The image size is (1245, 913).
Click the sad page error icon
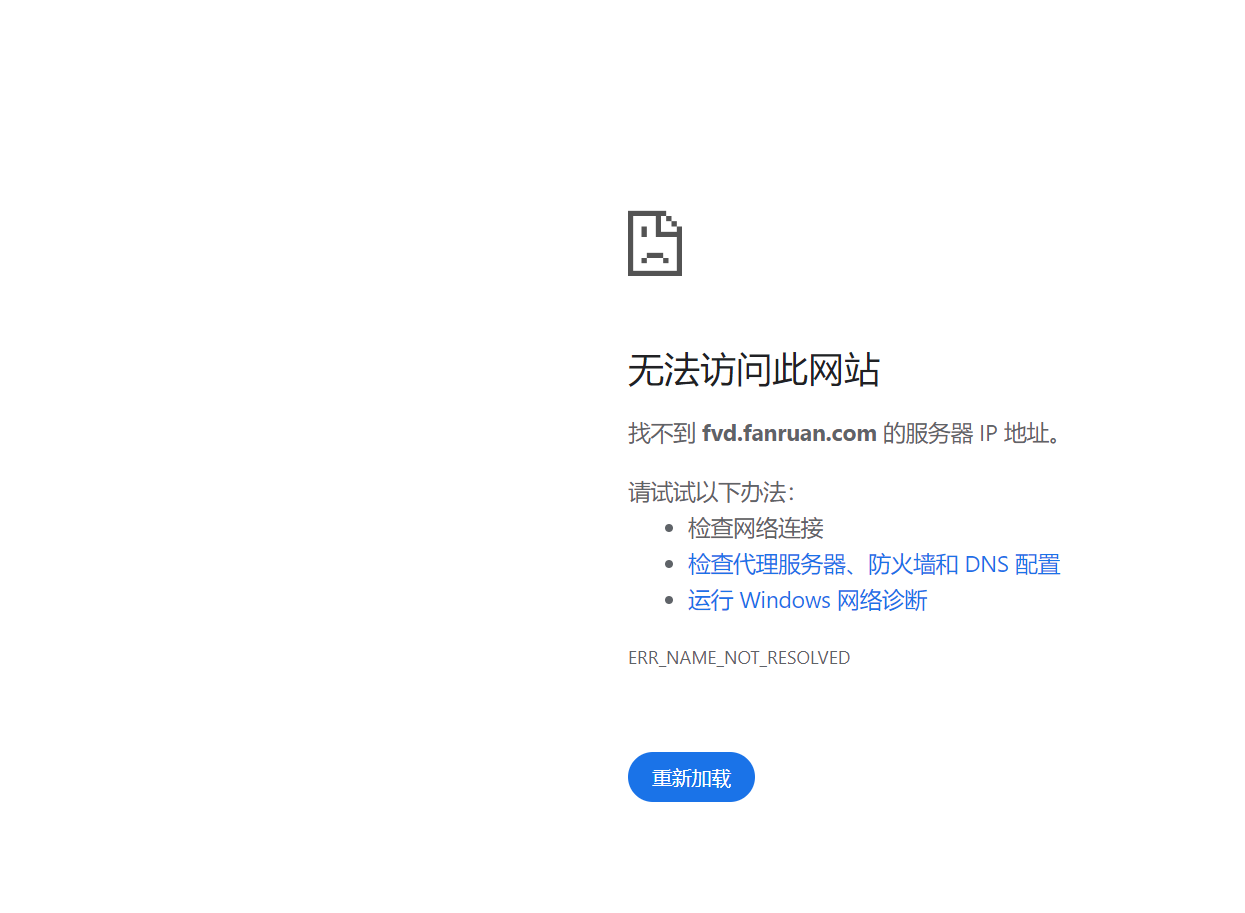click(655, 243)
